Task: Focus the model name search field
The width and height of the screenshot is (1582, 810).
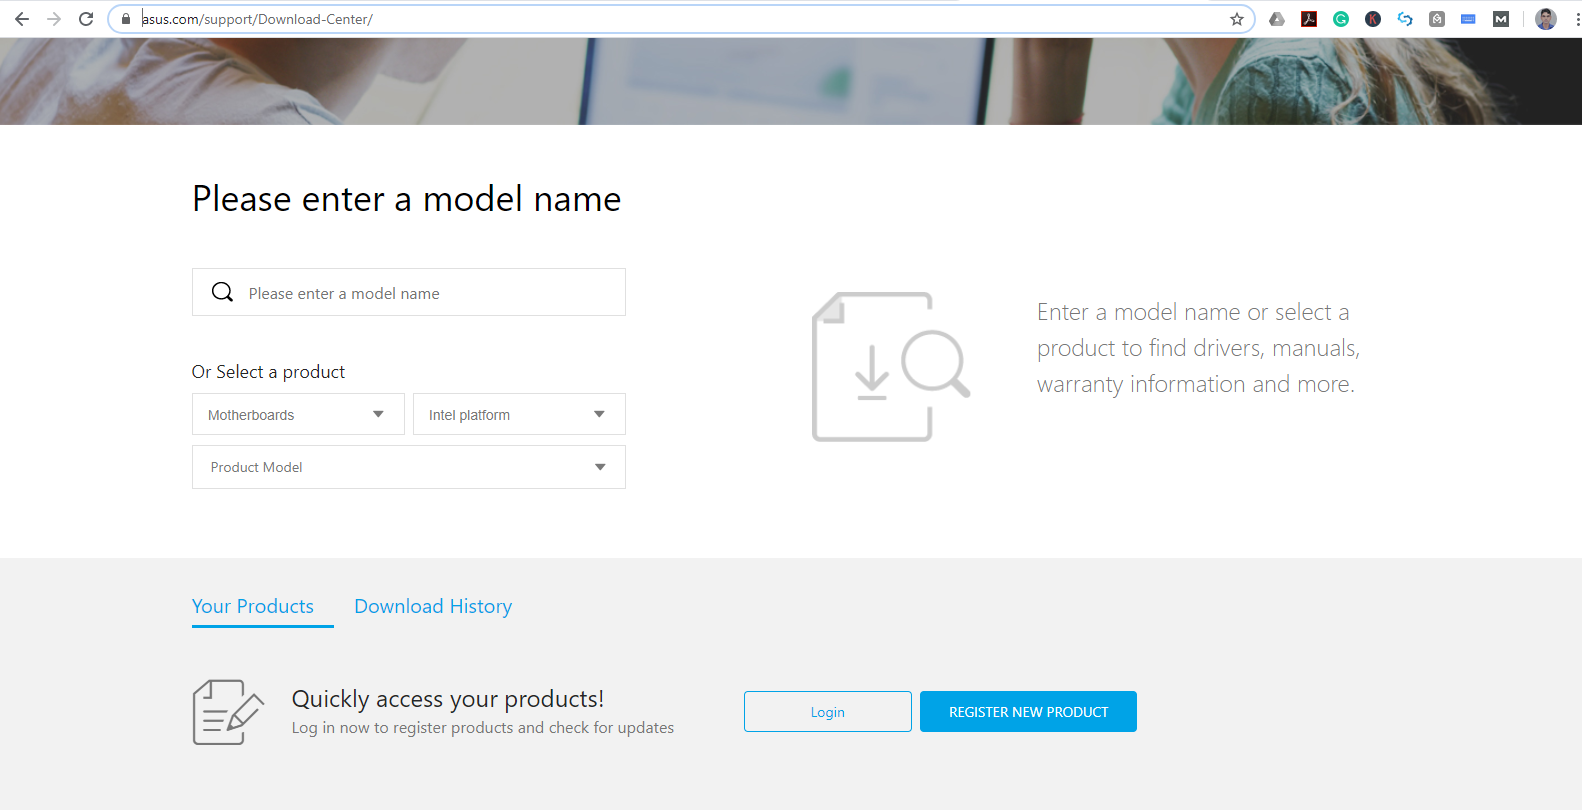Action: (x=409, y=292)
